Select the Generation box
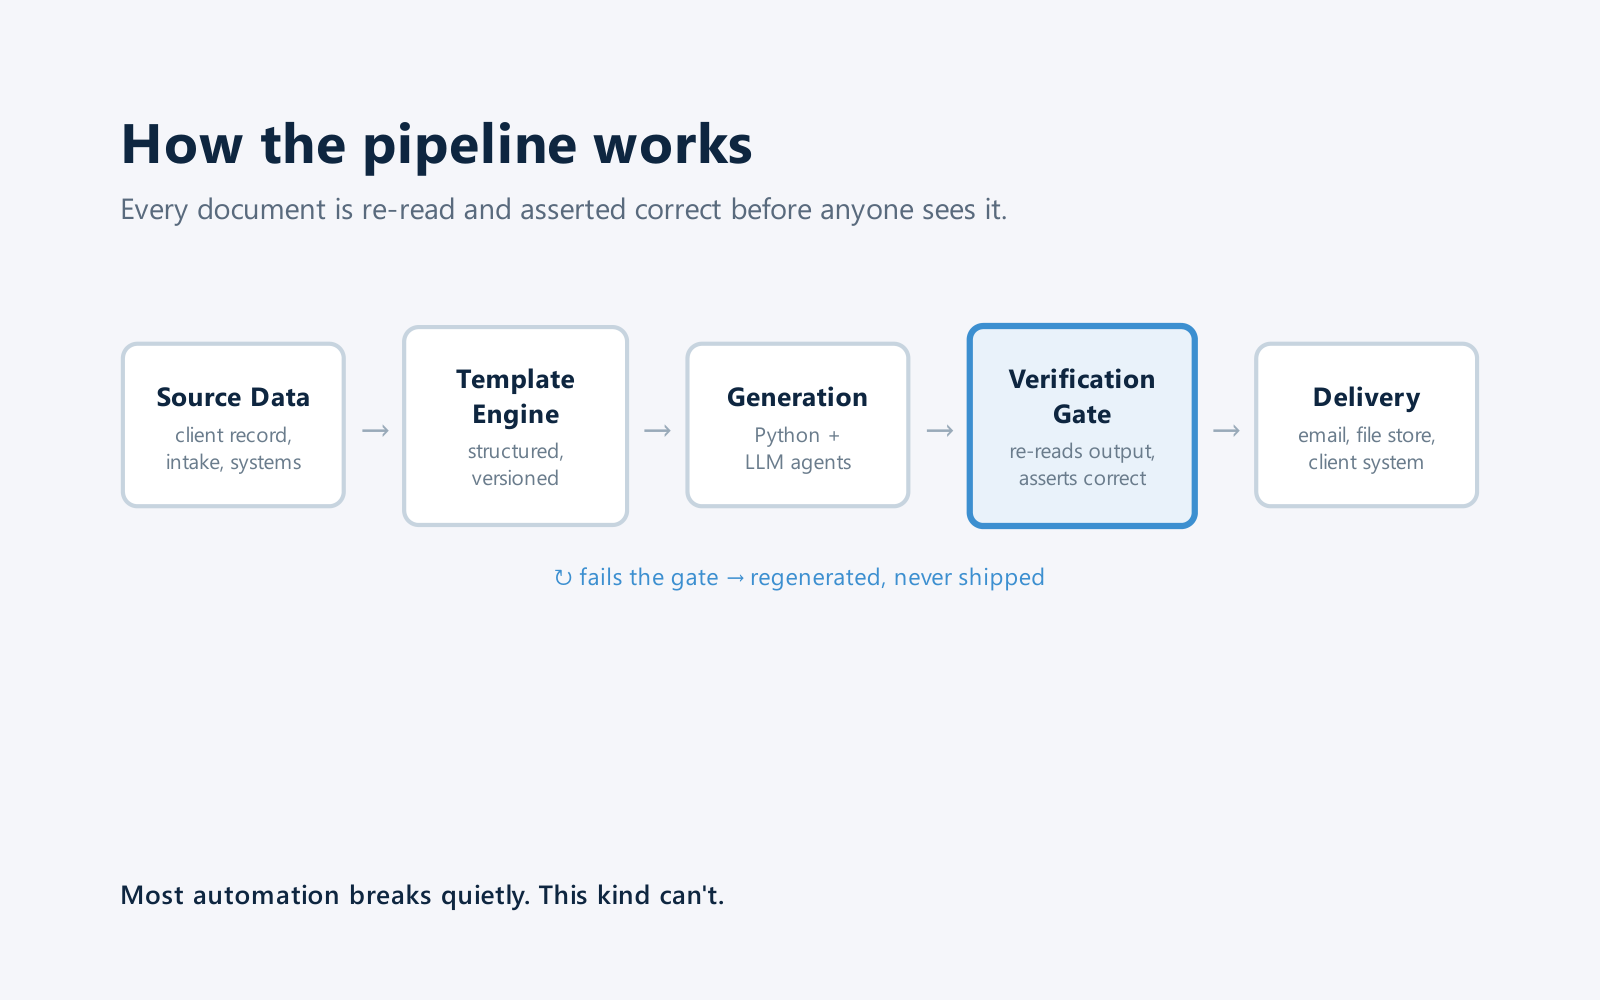 (x=798, y=425)
